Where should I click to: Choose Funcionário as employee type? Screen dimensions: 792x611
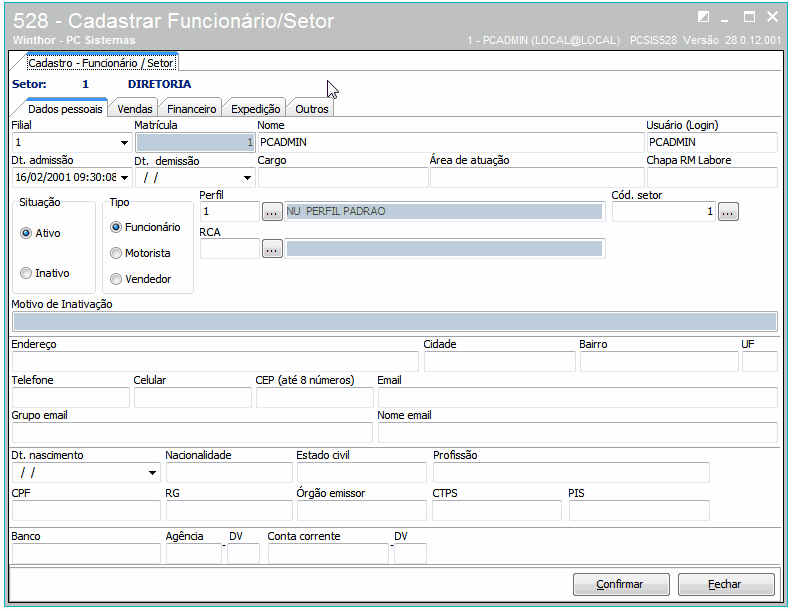click(116, 227)
